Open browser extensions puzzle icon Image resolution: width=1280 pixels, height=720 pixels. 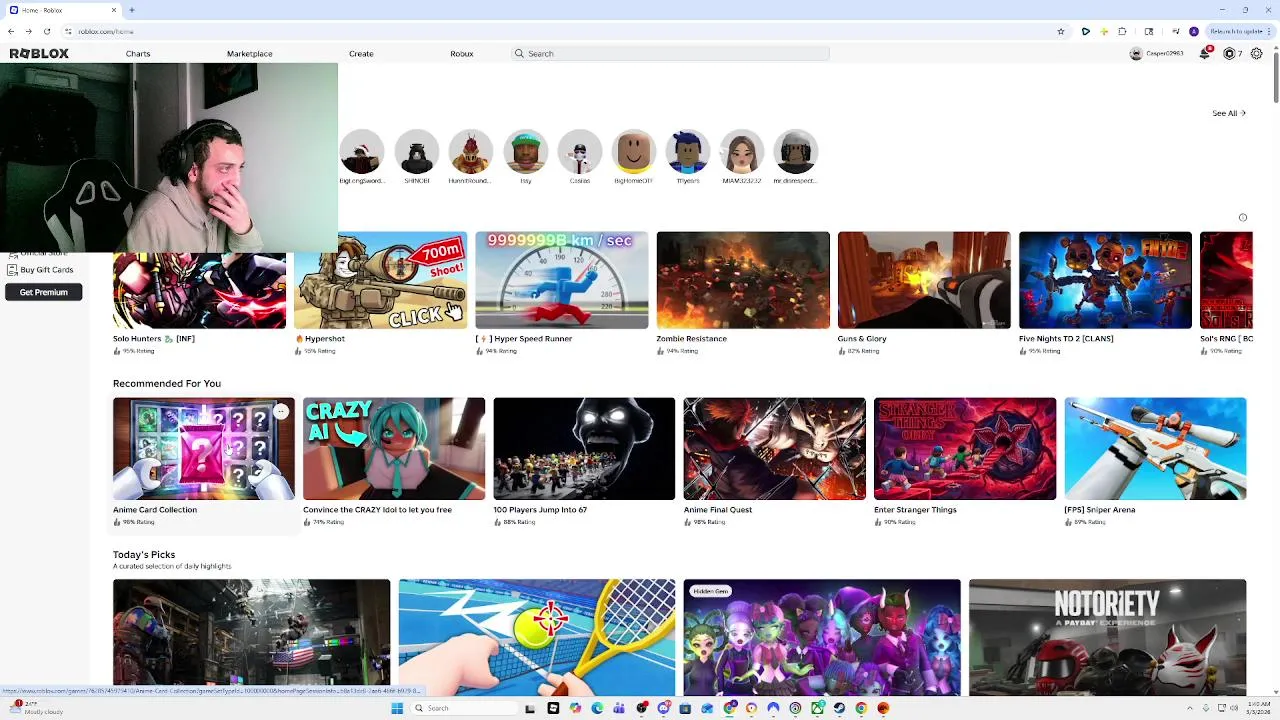[1122, 31]
